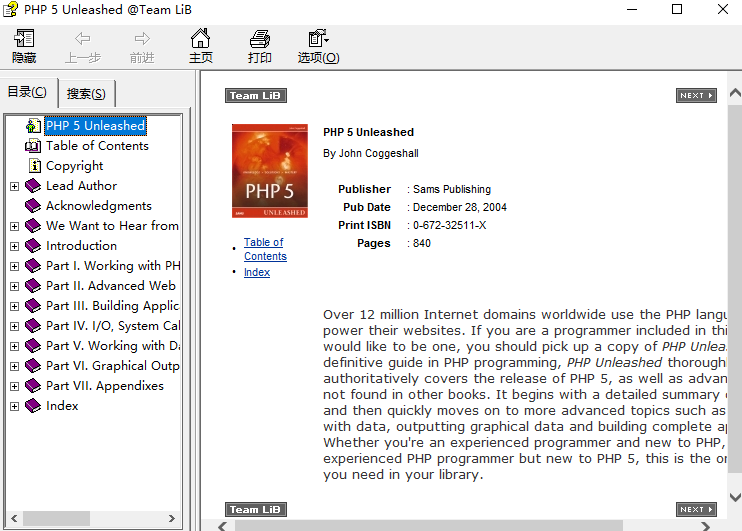Image resolution: width=742 pixels, height=531 pixels.
Task: Expand Part I. Working with PHP node
Action: (15, 266)
